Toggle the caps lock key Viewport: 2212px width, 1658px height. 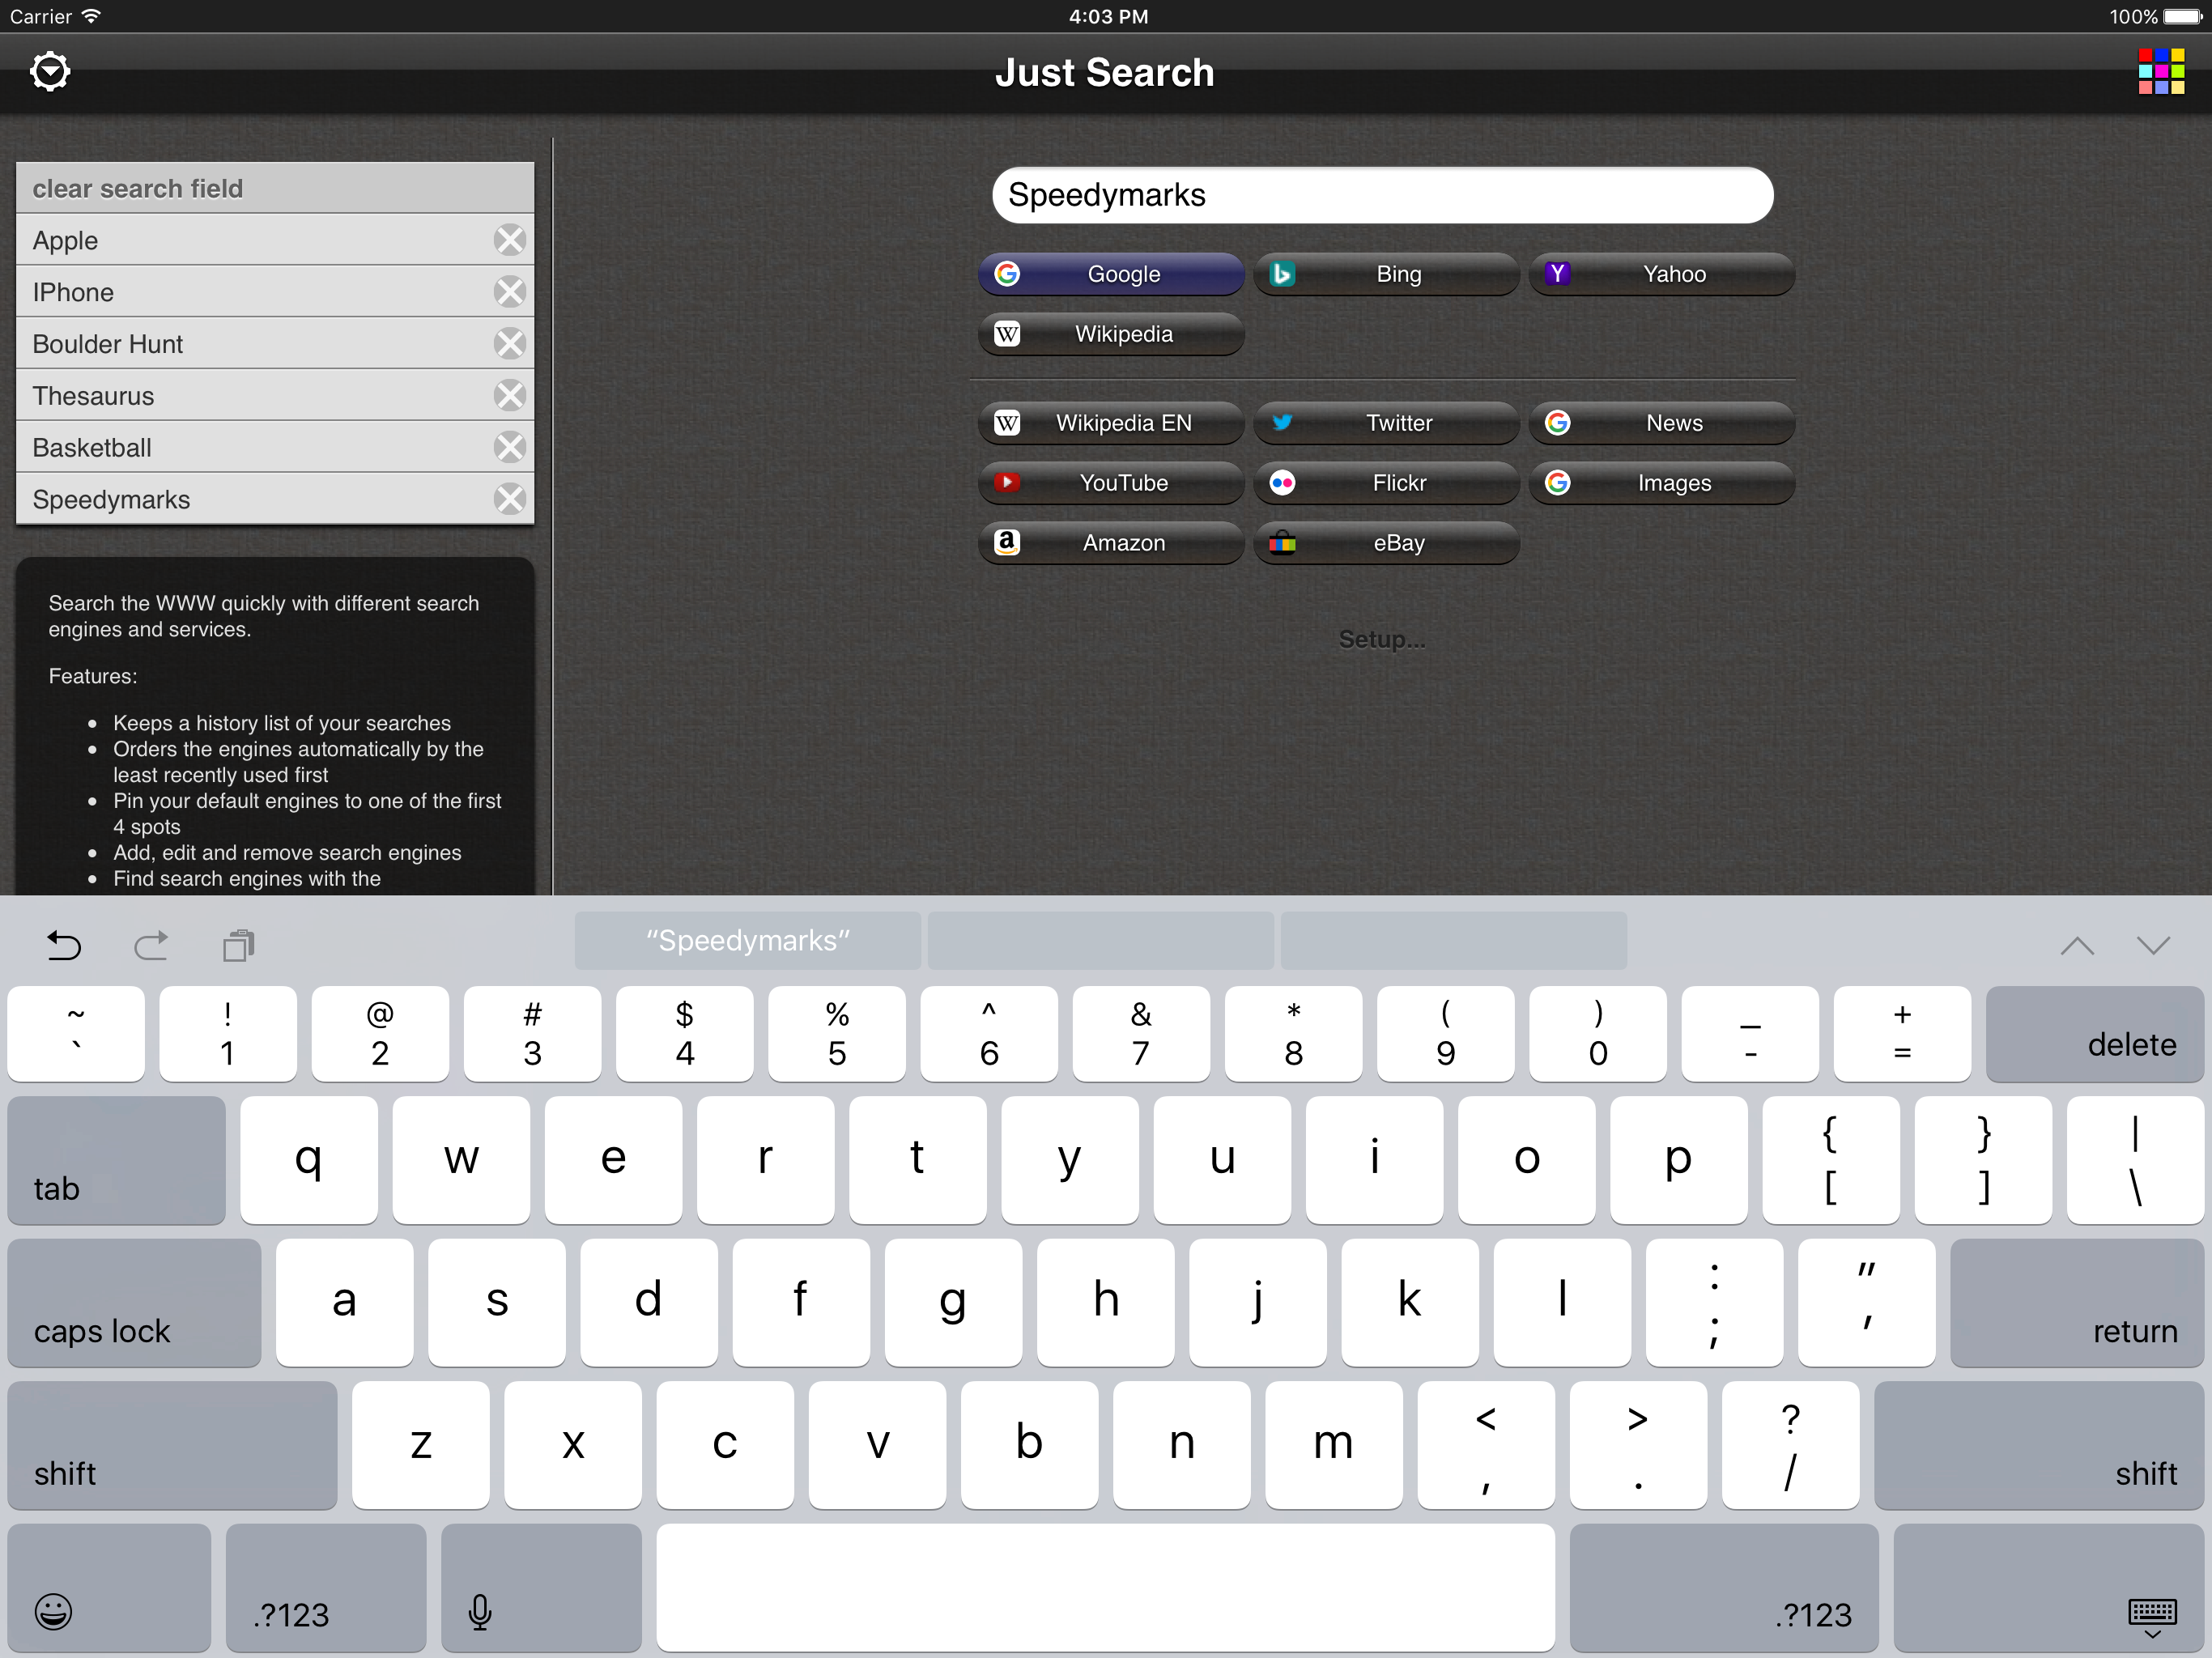pyautogui.click(x=134, y=1303)
